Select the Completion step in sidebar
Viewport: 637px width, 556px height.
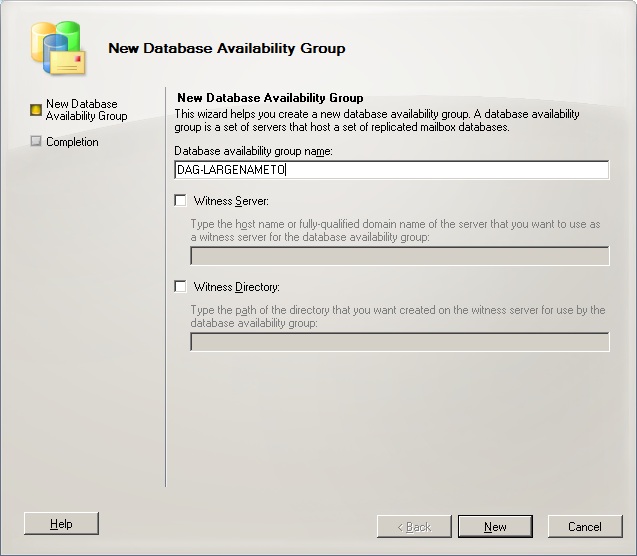point(72,142)
